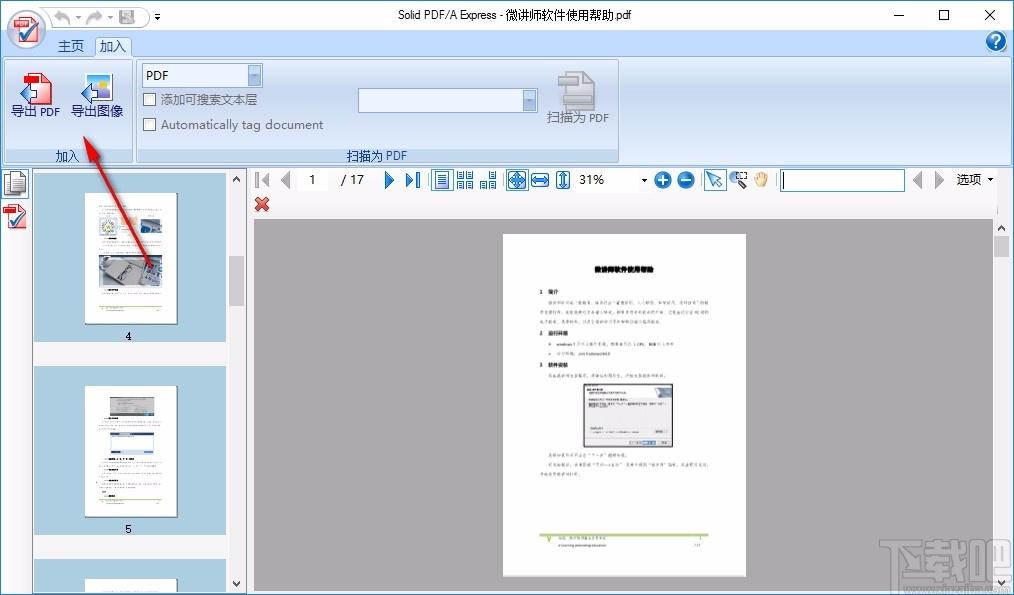Viewport: 1014px width, 595px height.
Task: Toggle fit width zoom mode
Action: [x=540, y=180]
